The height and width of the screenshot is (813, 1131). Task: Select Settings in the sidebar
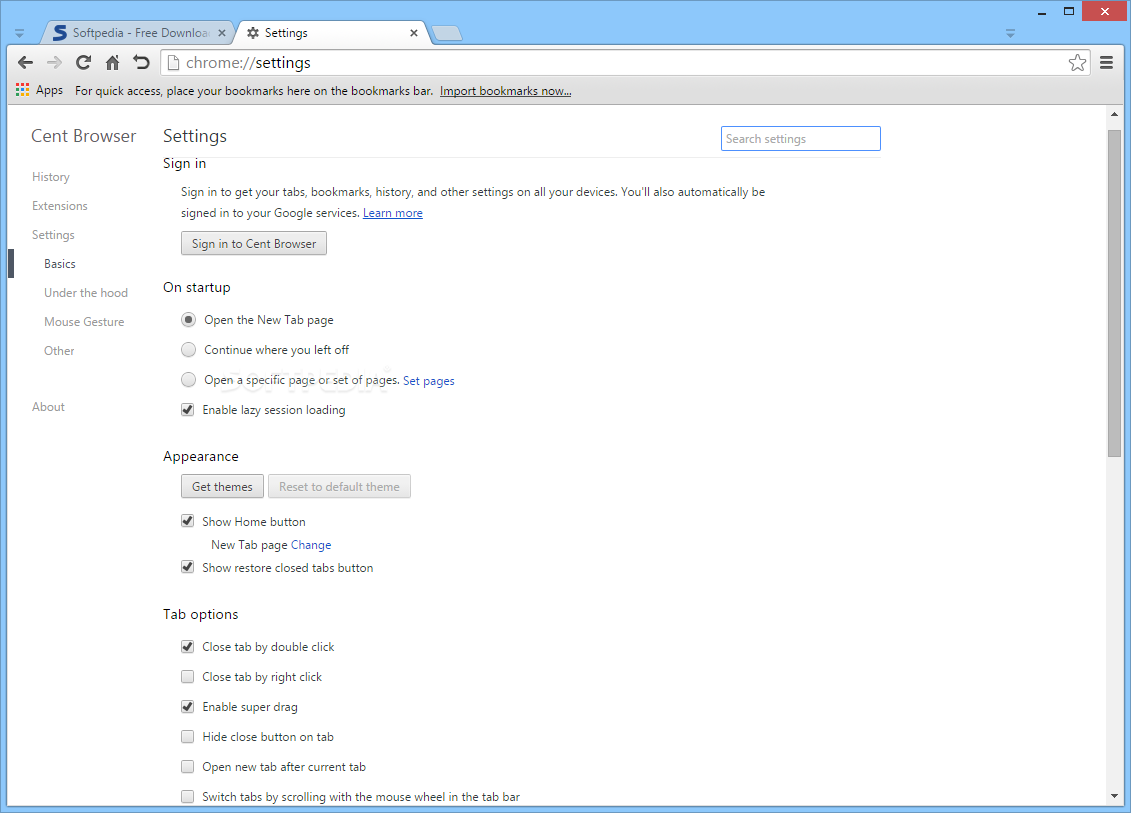point(53,235)
